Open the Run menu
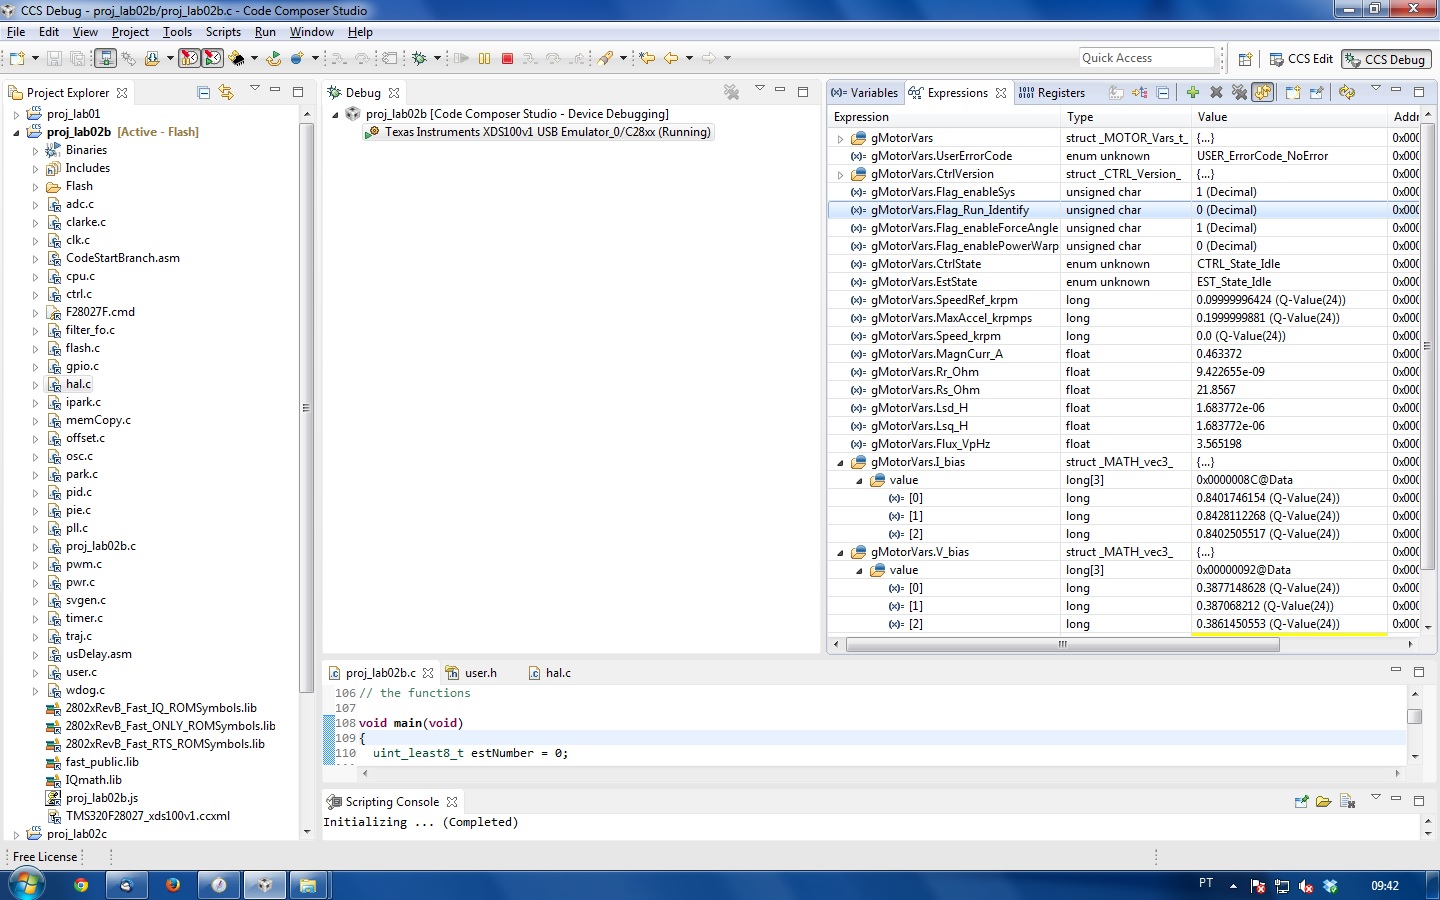This screenshot has width=1440, height=900. (265, 32)
